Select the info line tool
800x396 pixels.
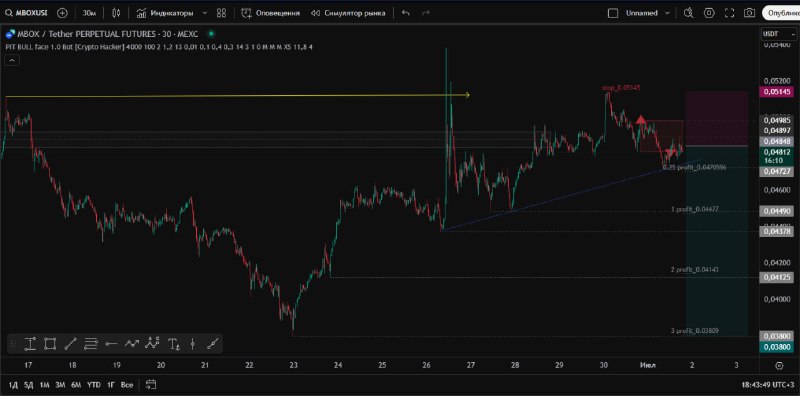click(x=212, y=344)
